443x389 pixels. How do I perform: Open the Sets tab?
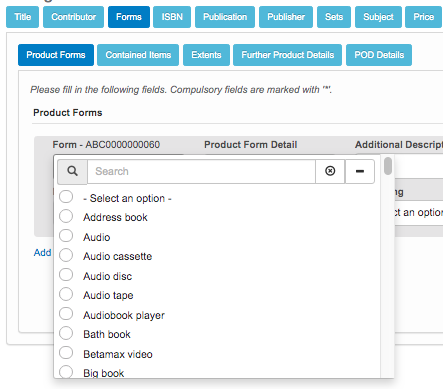click(334, 17)
